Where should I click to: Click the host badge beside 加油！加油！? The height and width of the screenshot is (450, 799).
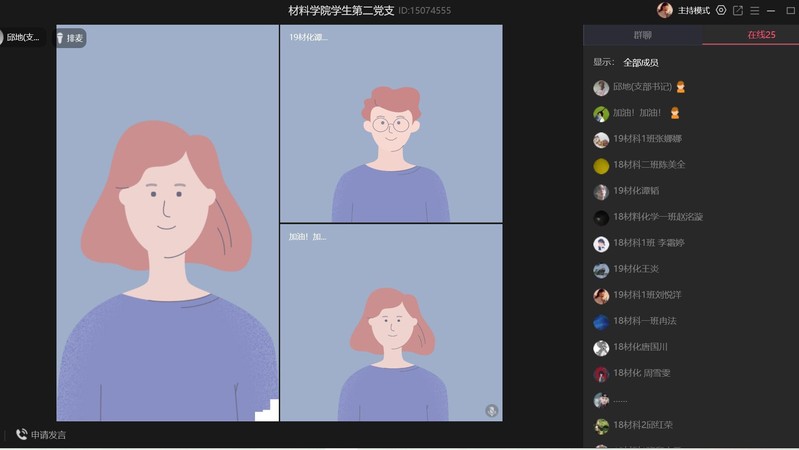(675, 113)
